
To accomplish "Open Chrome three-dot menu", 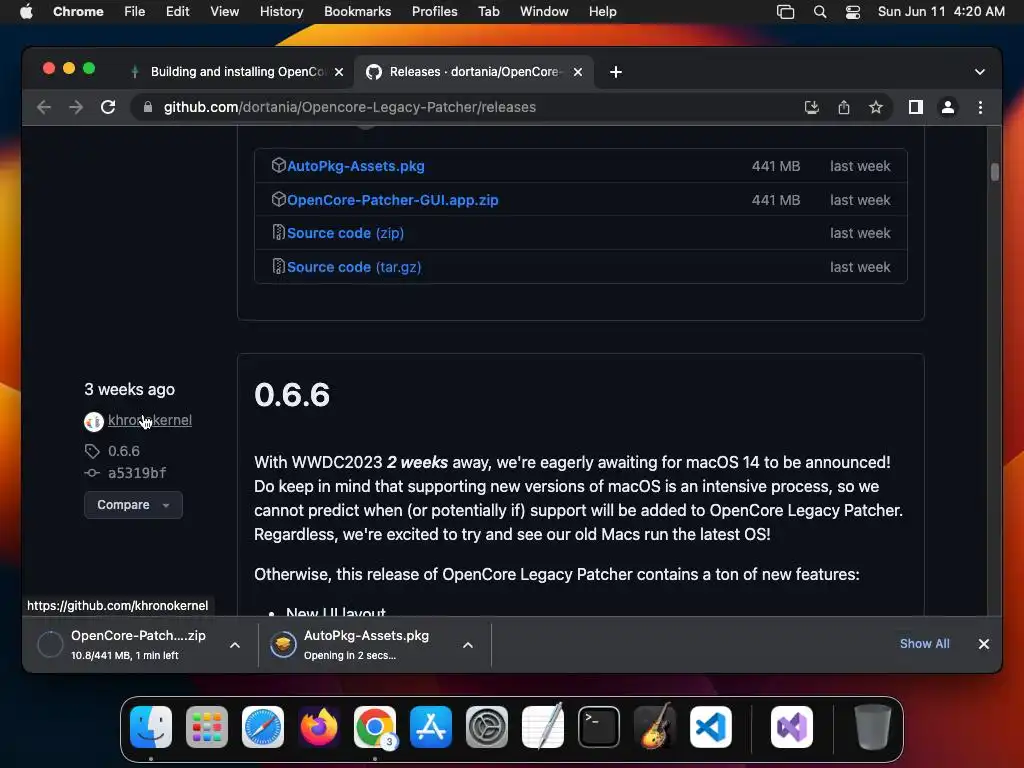I will point(980,107).
